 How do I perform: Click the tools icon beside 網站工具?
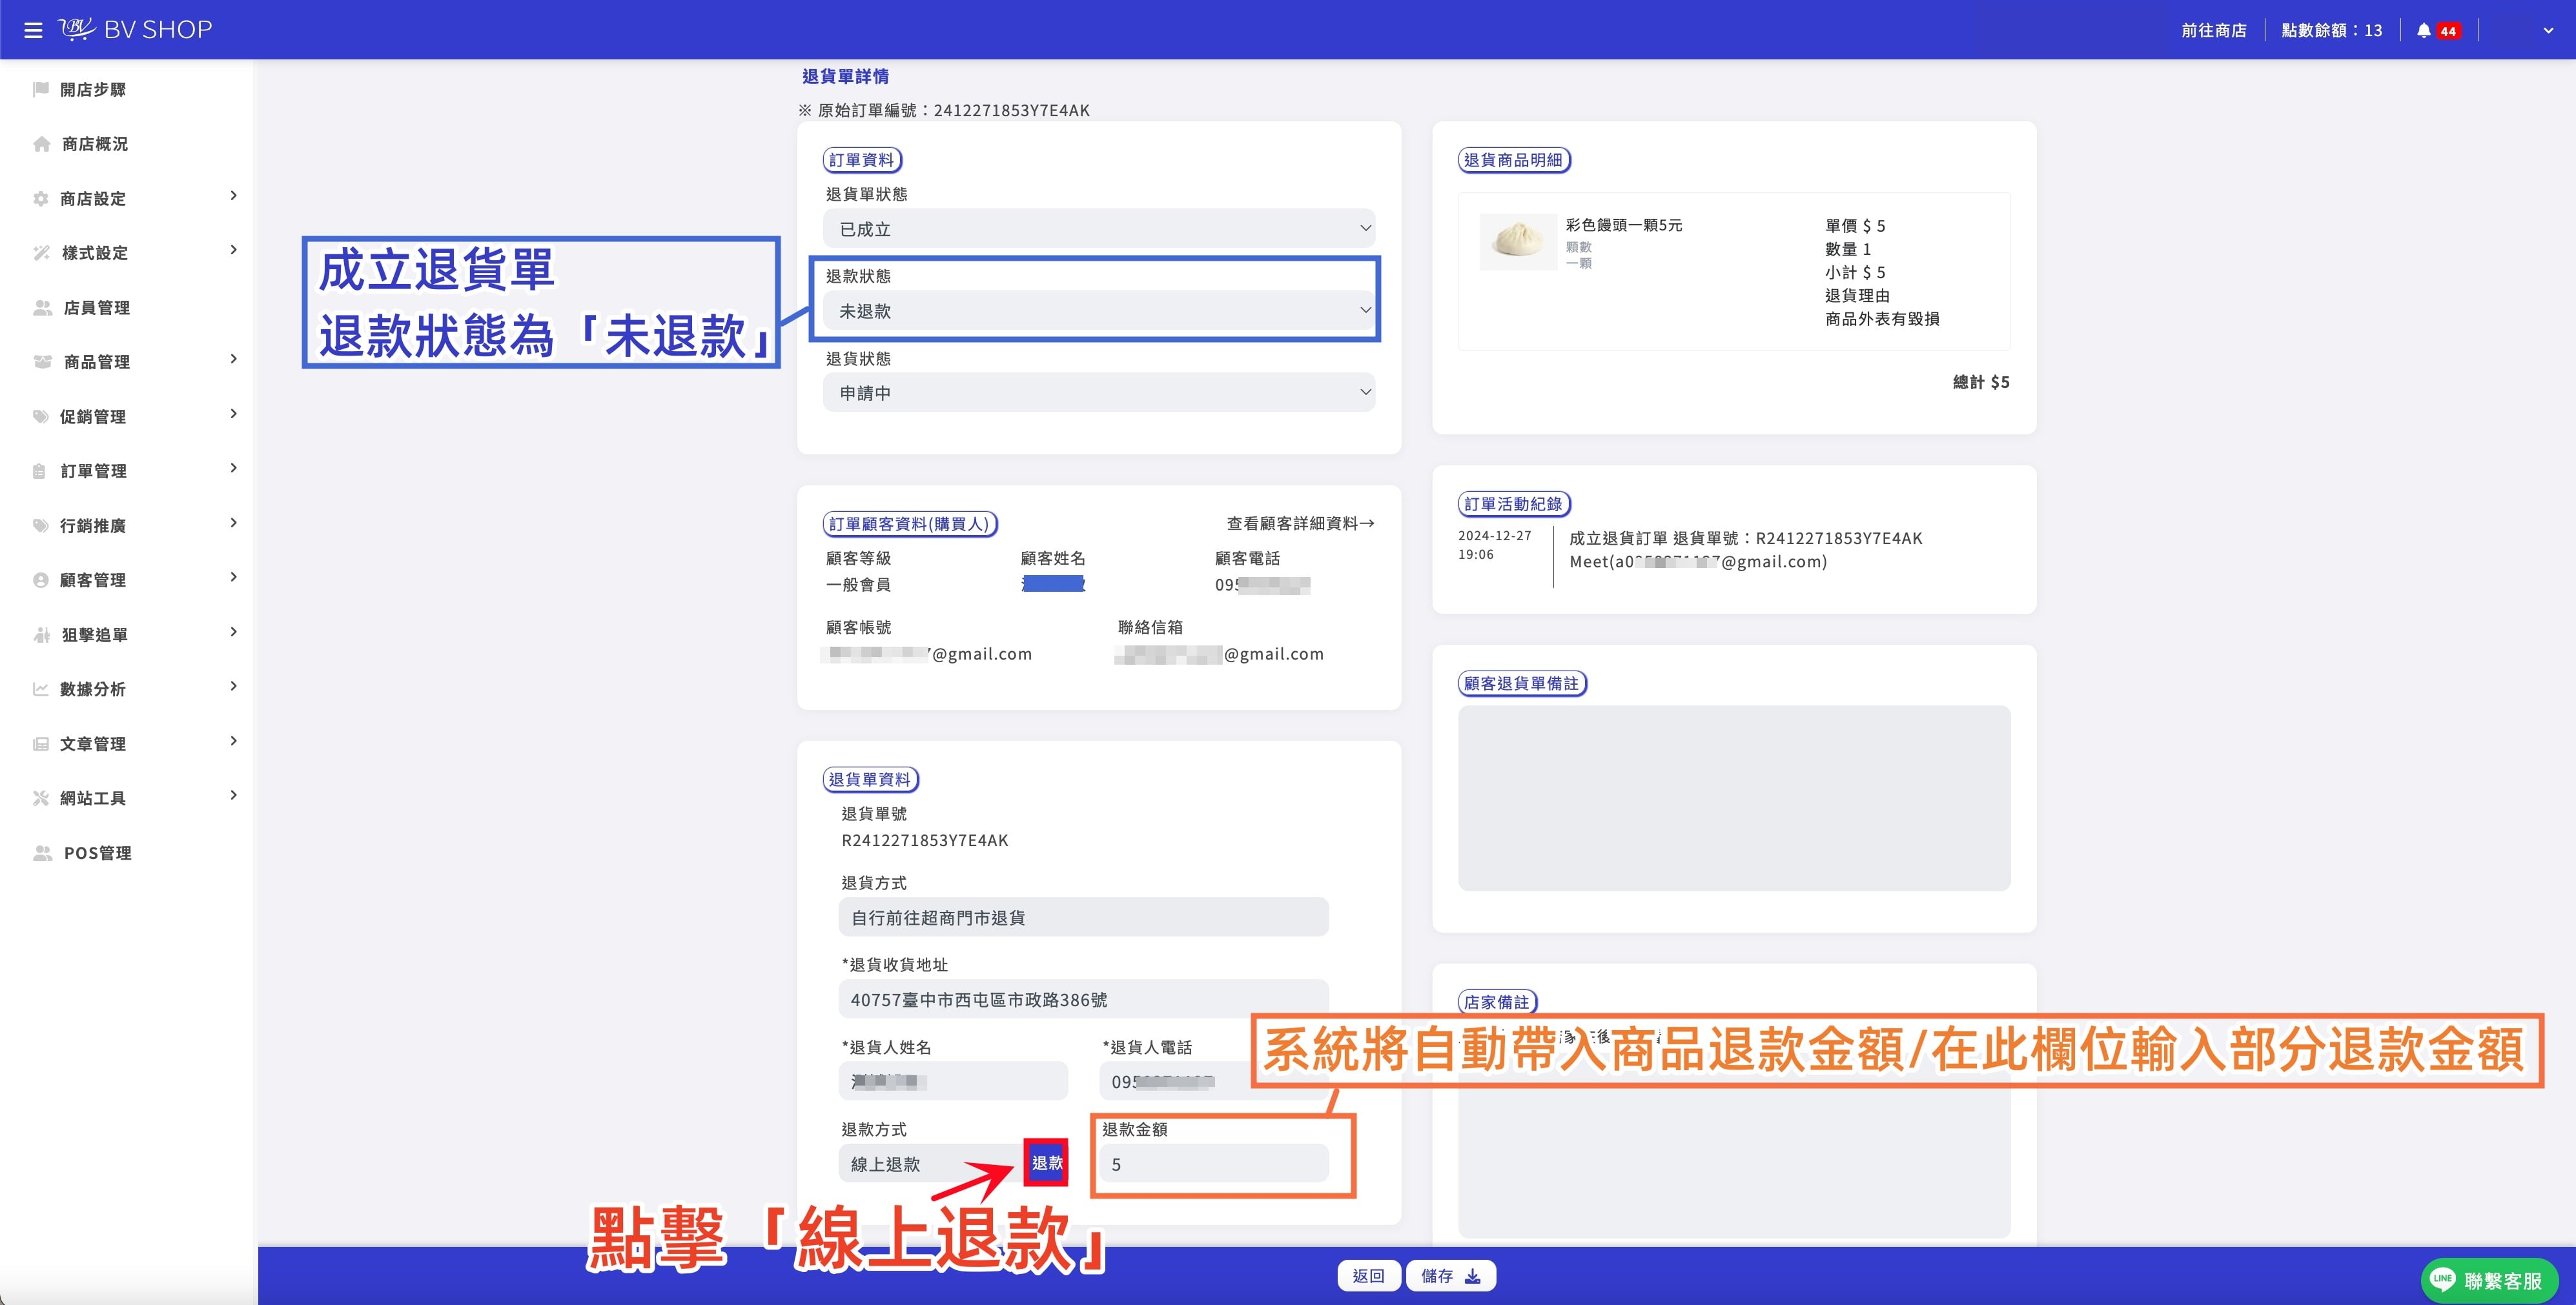(41, 798)
